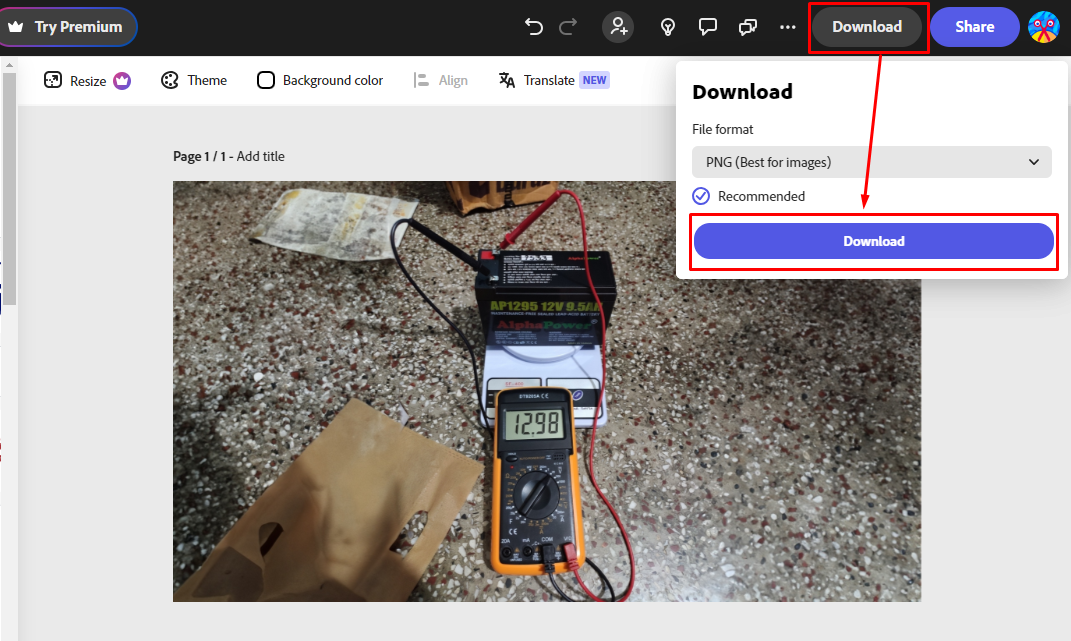Click the Translate language icon
This screenshot has height=641, width=1071.
click(507, 80)
